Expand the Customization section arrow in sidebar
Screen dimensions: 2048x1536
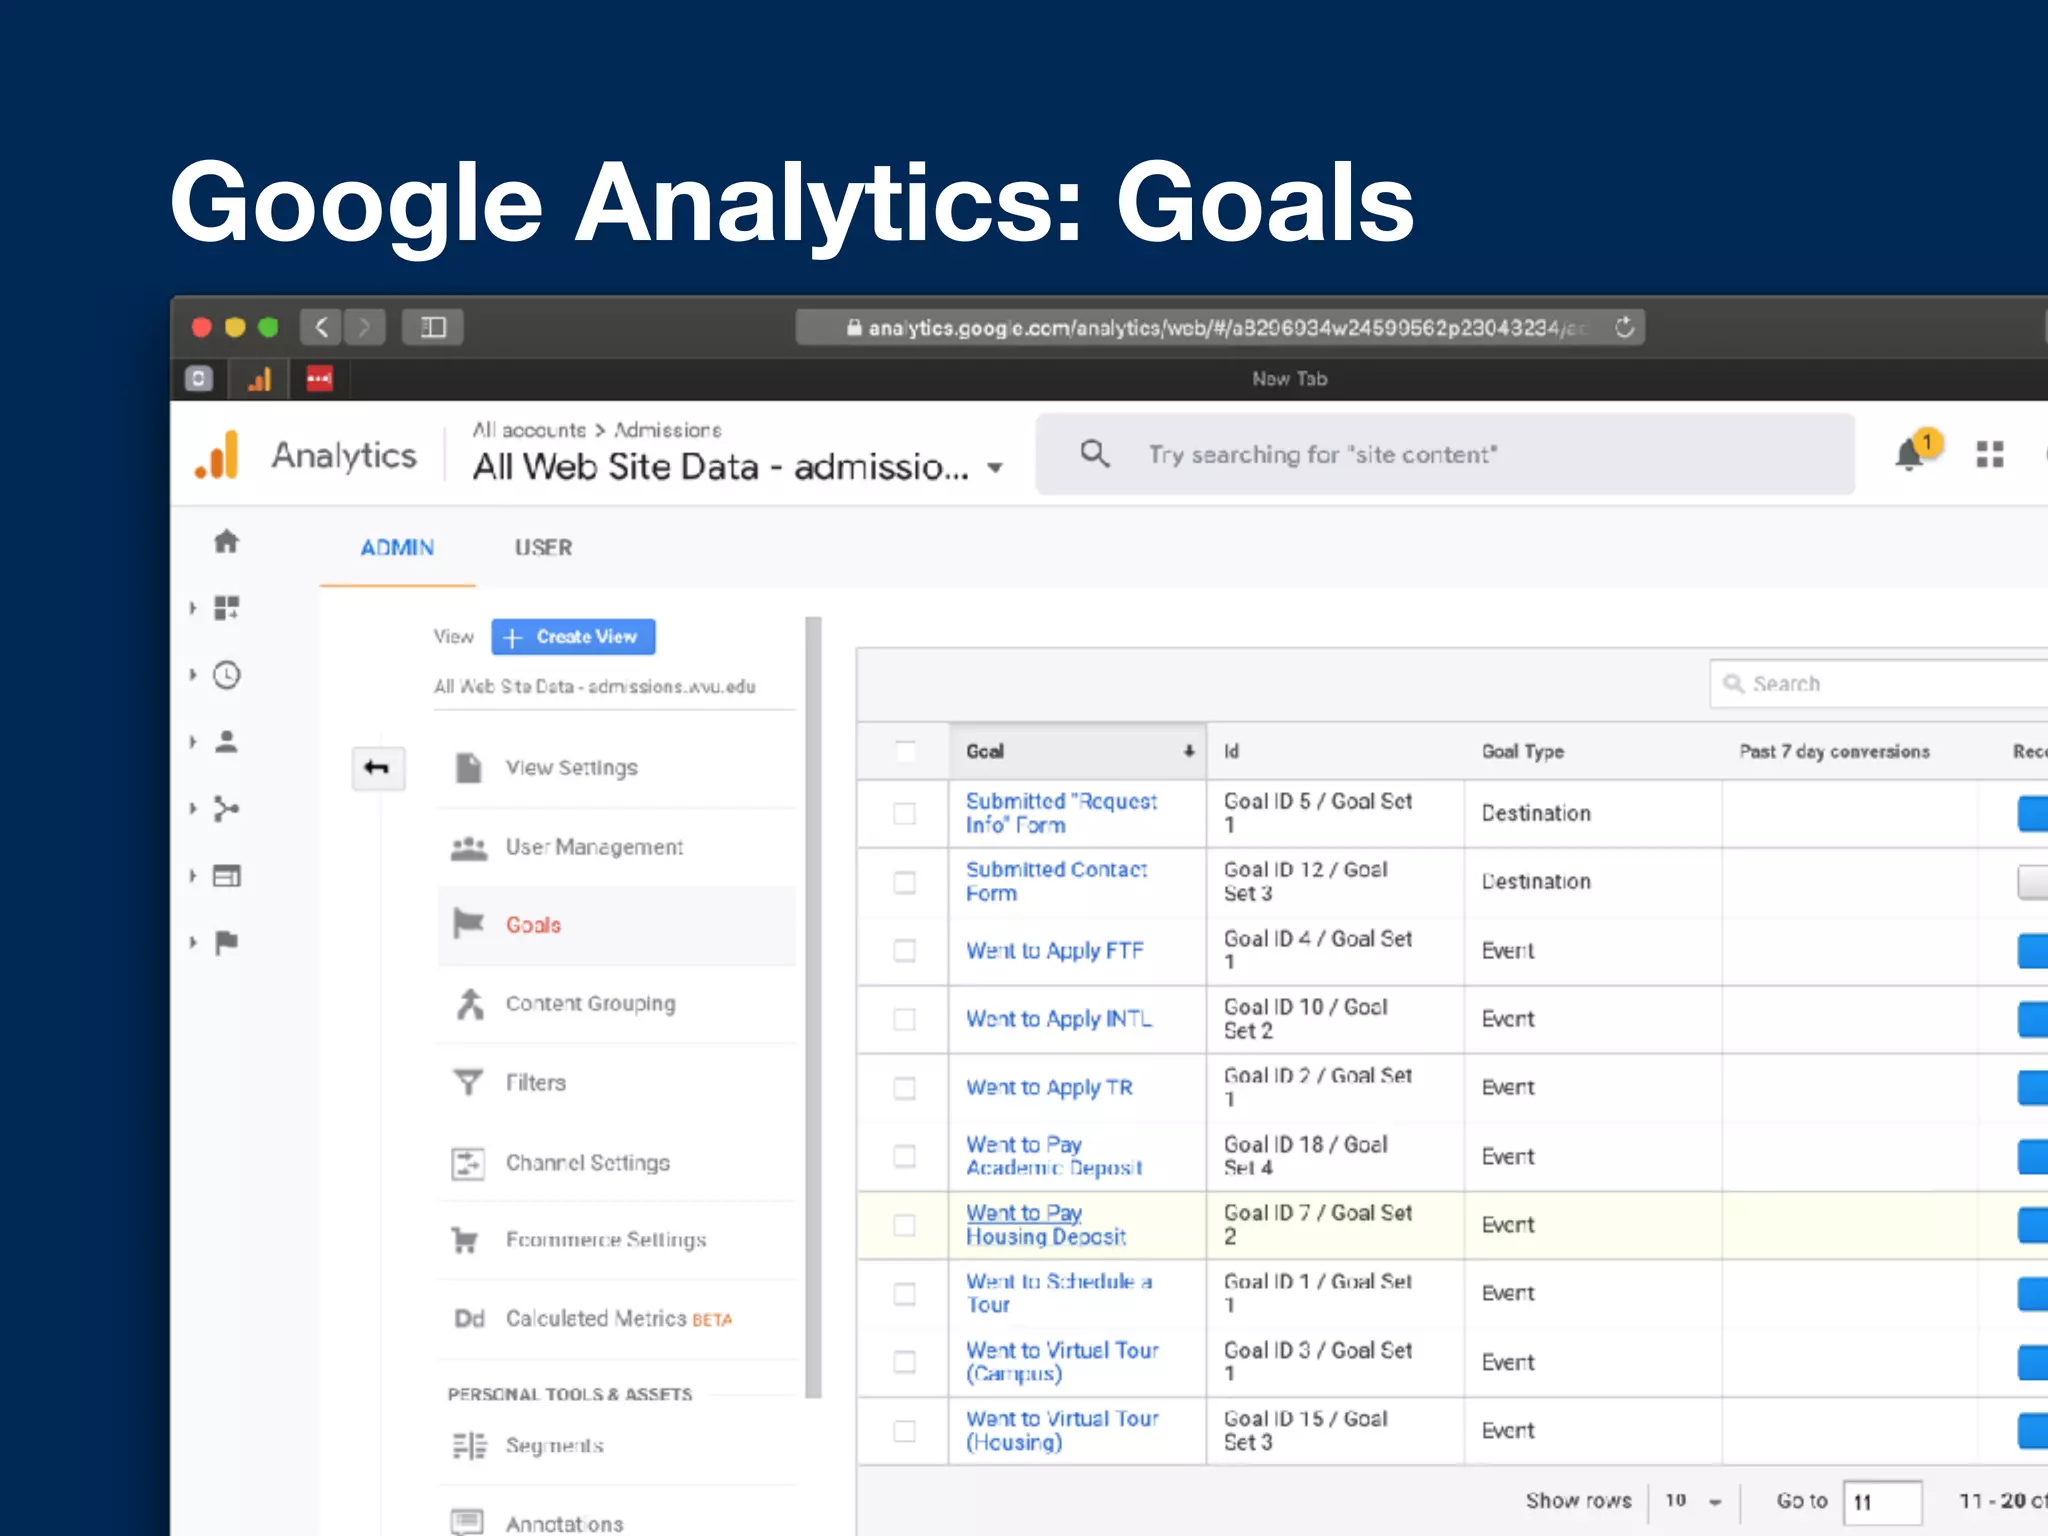[x=193, y=608]
